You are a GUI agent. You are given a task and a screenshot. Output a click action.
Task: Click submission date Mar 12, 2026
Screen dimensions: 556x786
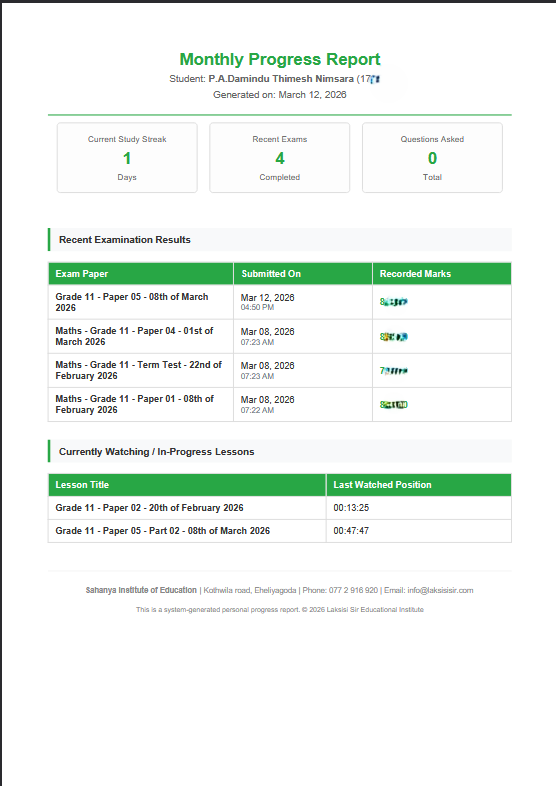tap(267, 298)
